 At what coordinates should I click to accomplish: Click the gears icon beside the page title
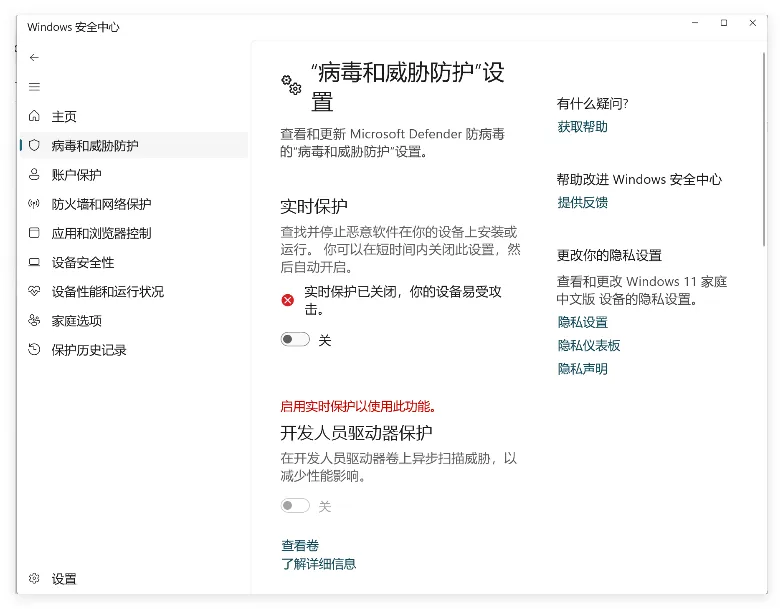291,85
